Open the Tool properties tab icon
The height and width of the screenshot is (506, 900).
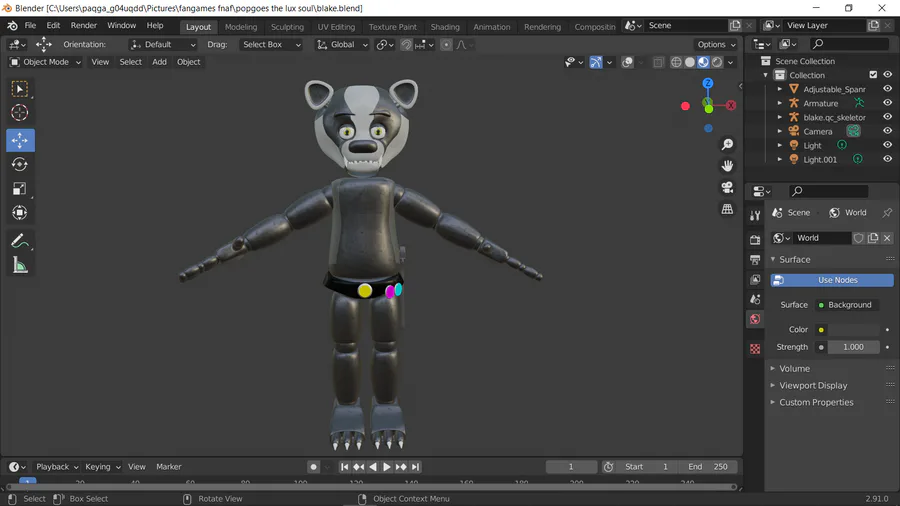click(755, 215)
